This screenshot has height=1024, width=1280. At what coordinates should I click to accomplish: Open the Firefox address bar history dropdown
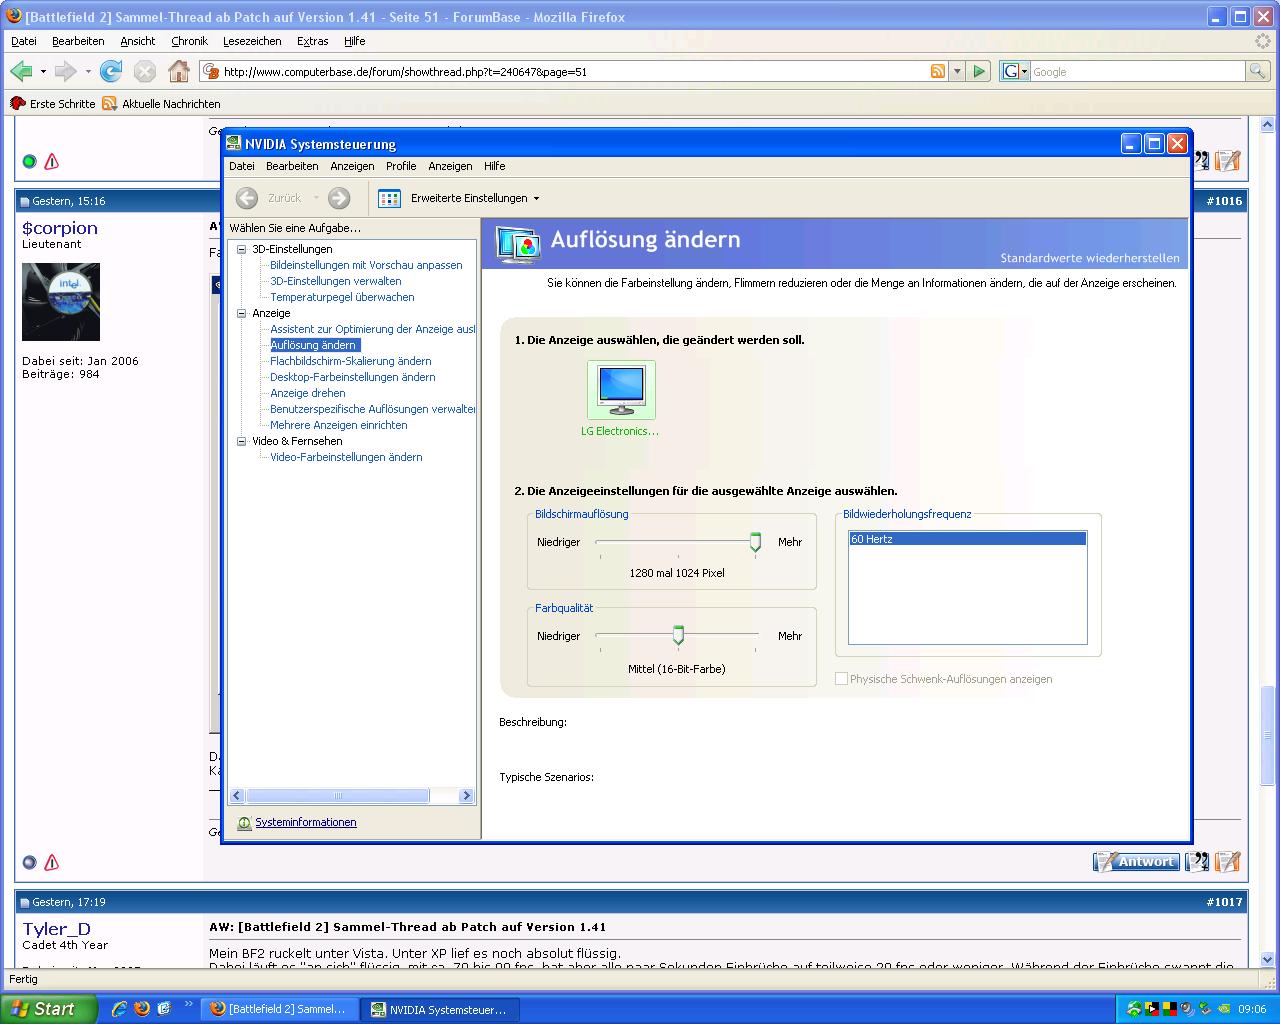[x=957, y=71]
